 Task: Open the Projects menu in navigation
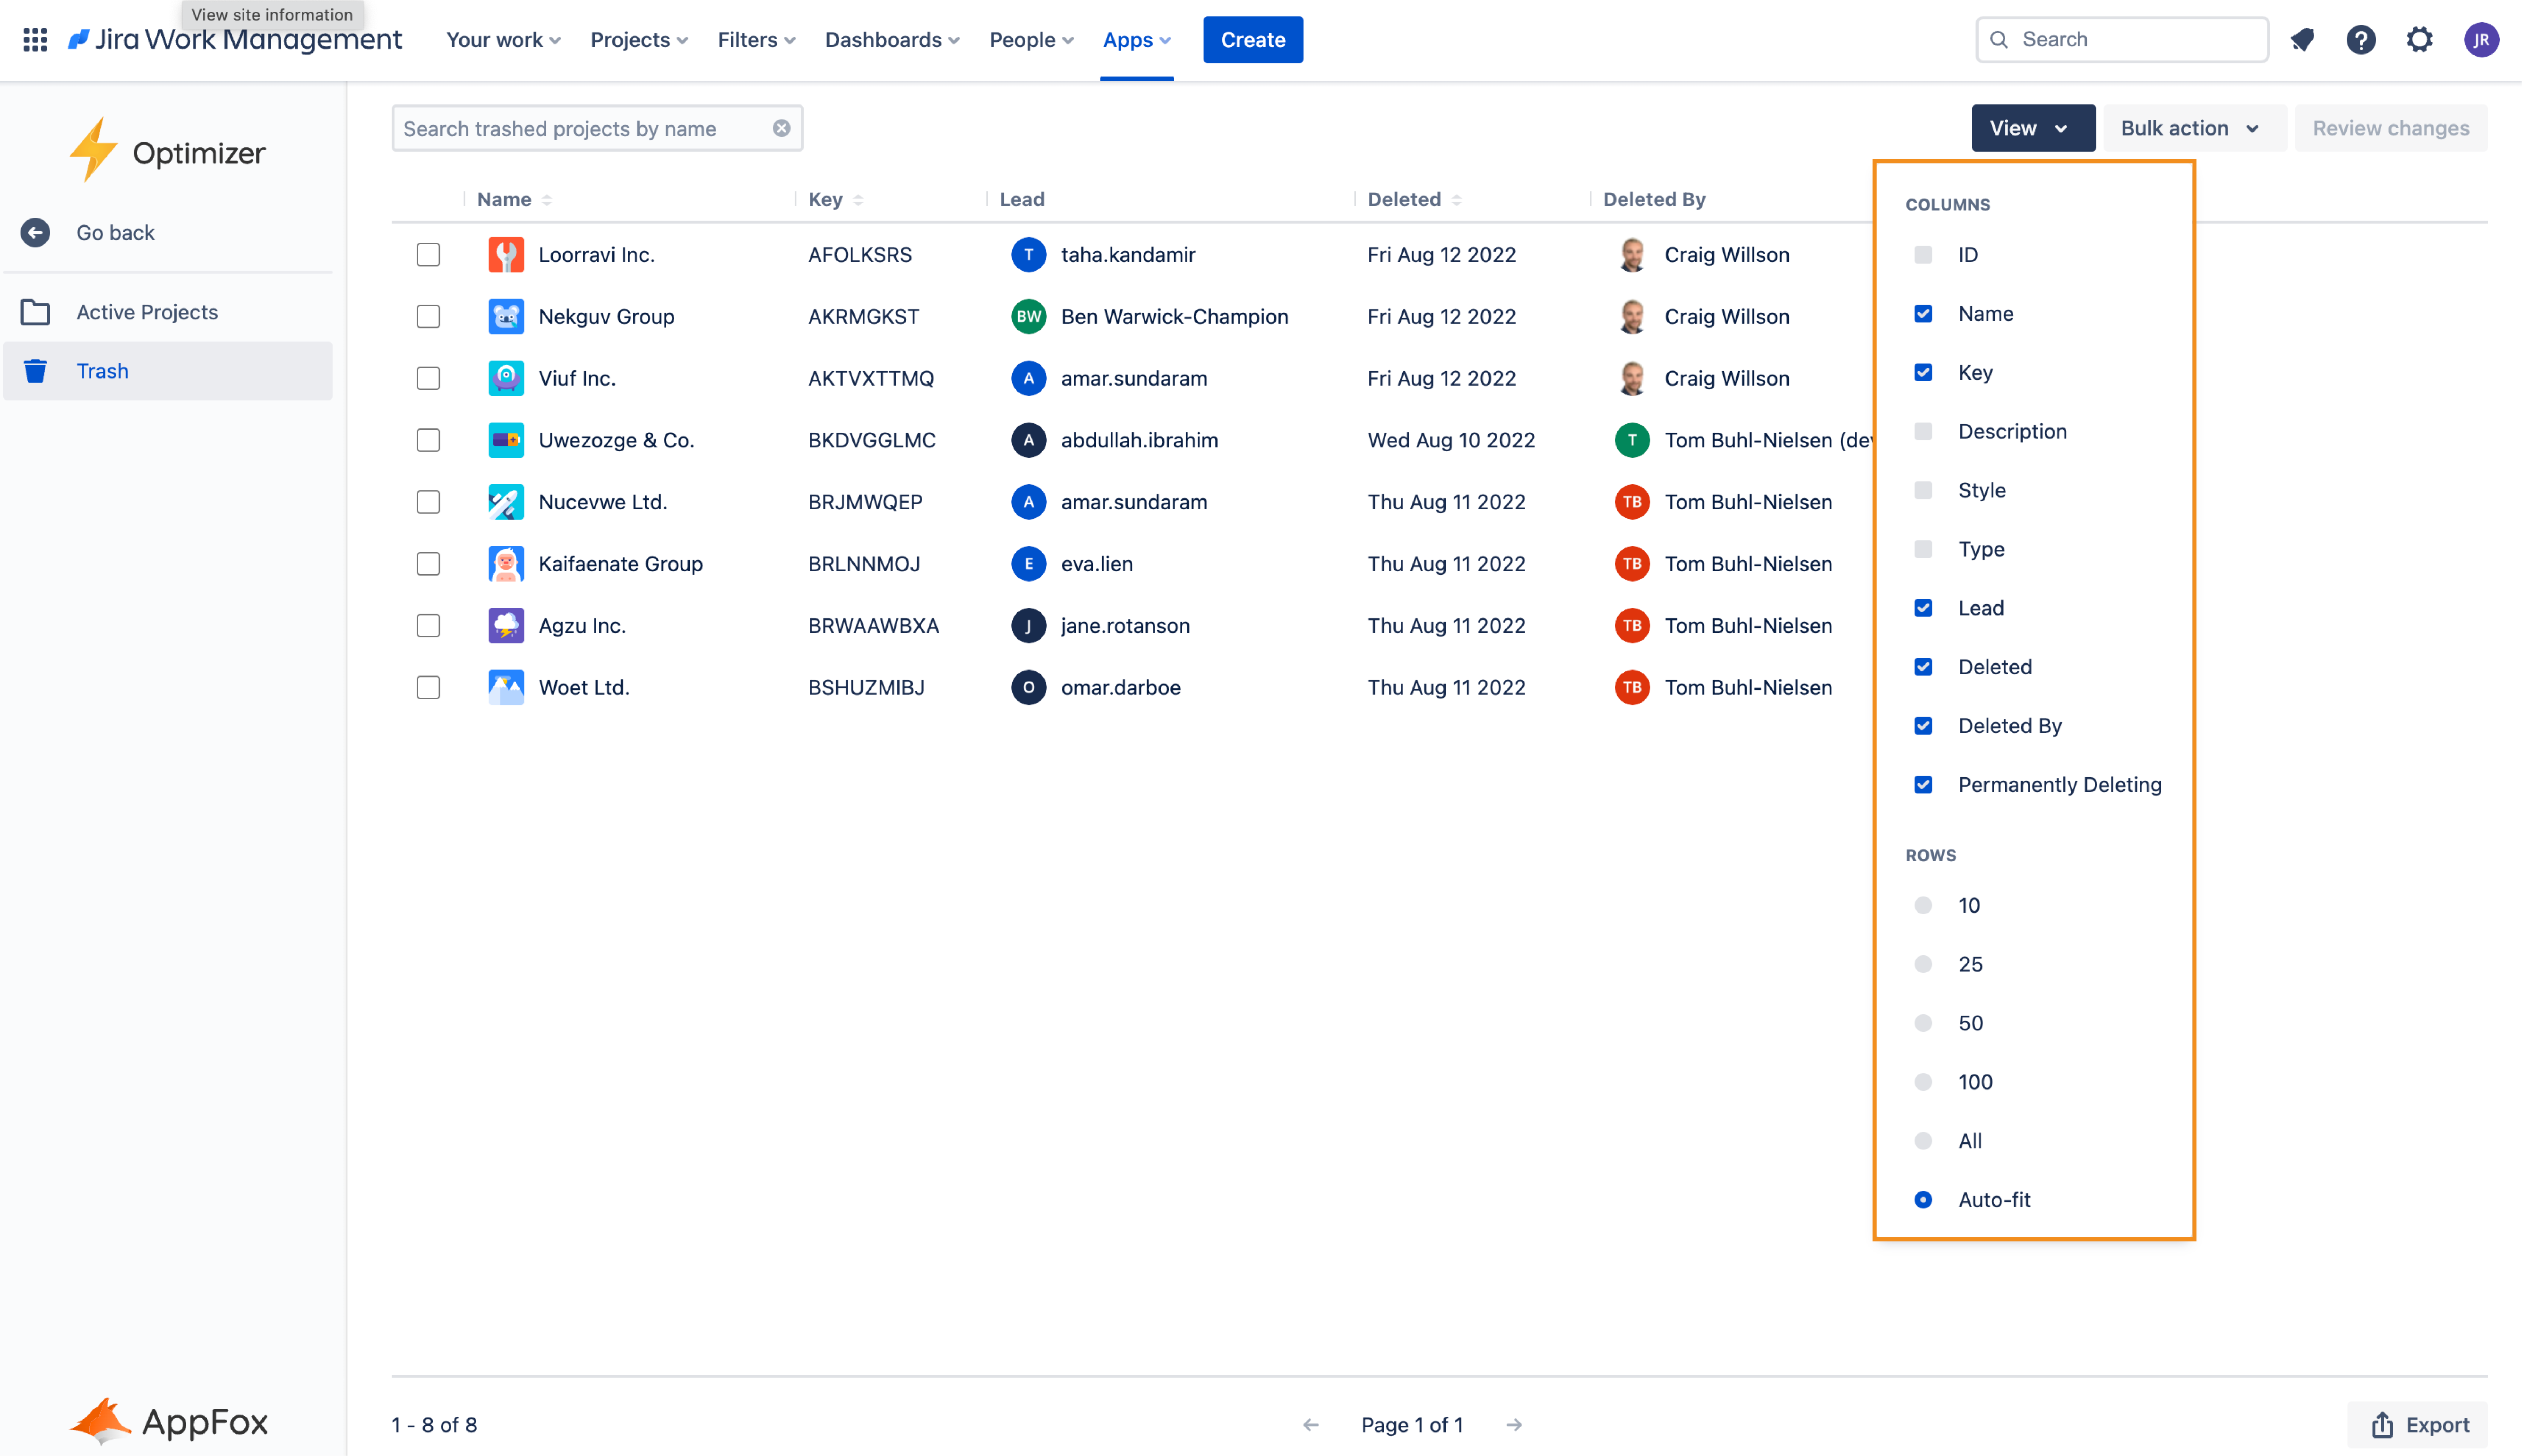click(639, 40)
